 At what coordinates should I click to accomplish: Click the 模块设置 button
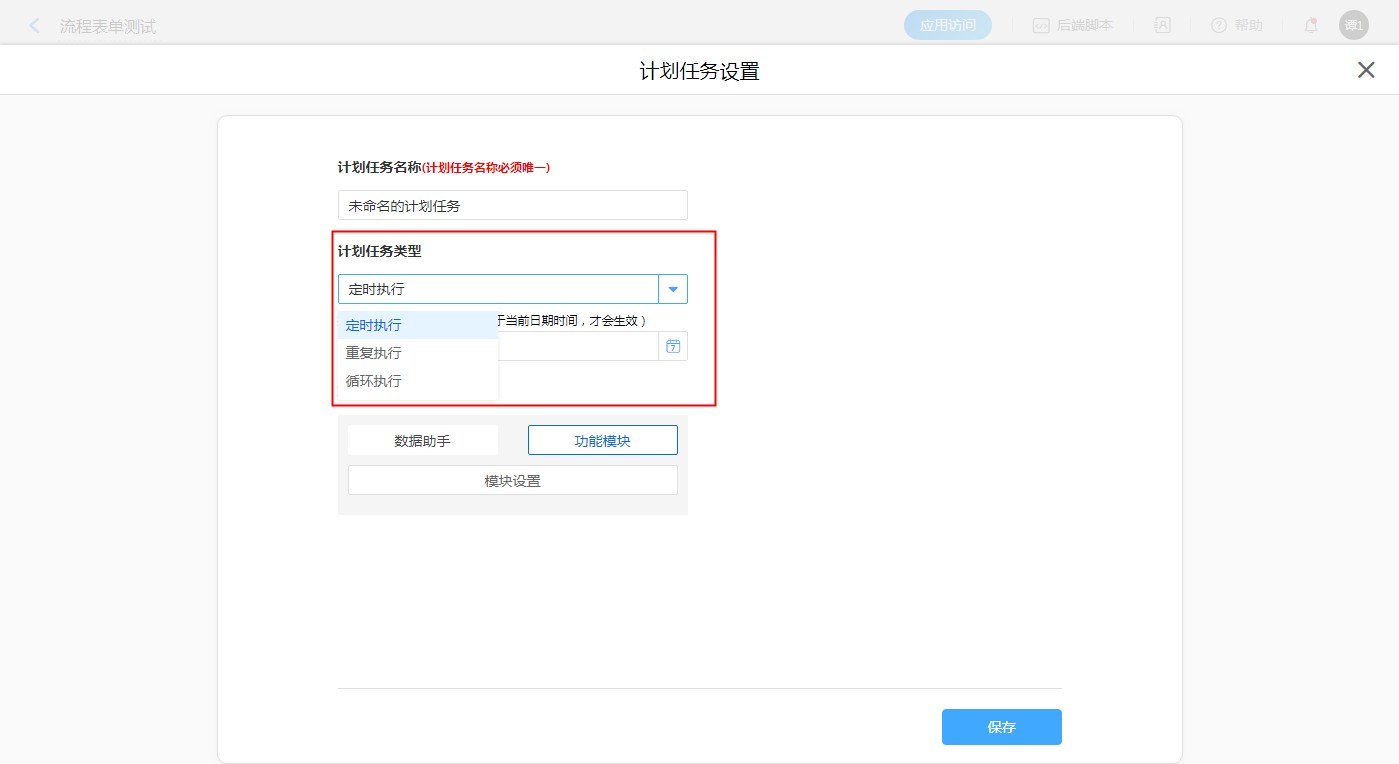(512, 480)
